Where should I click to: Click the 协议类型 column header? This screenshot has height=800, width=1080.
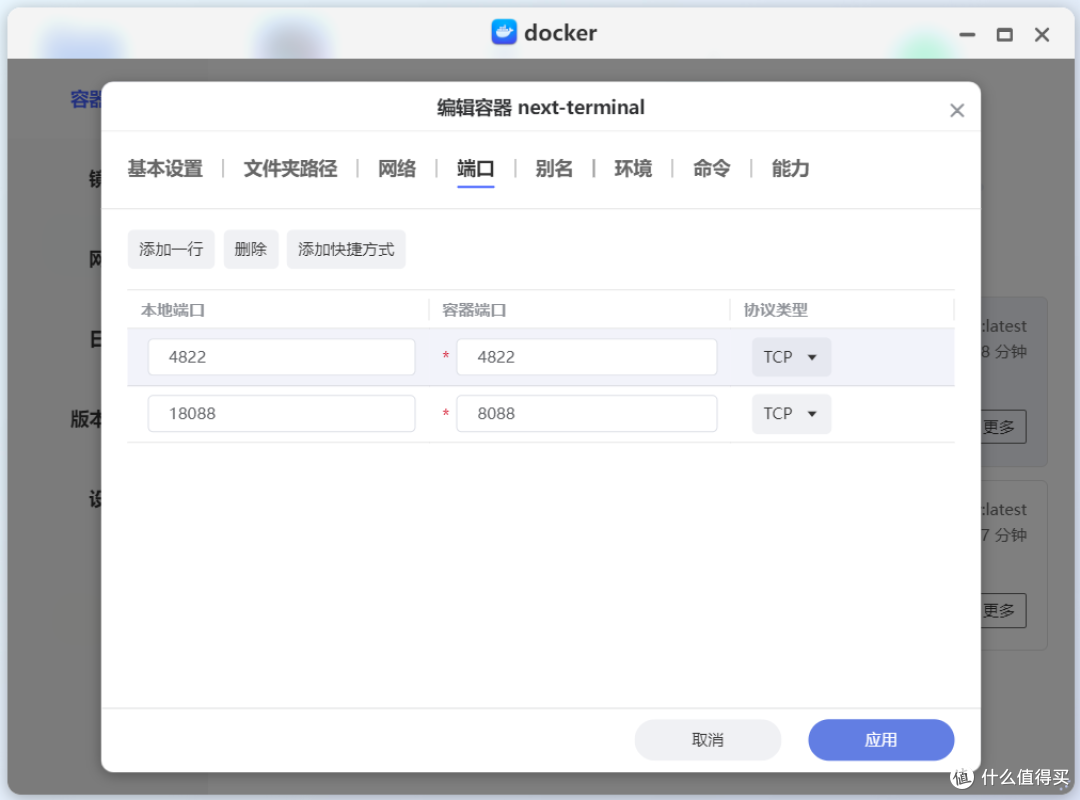[x=776, y=310]
